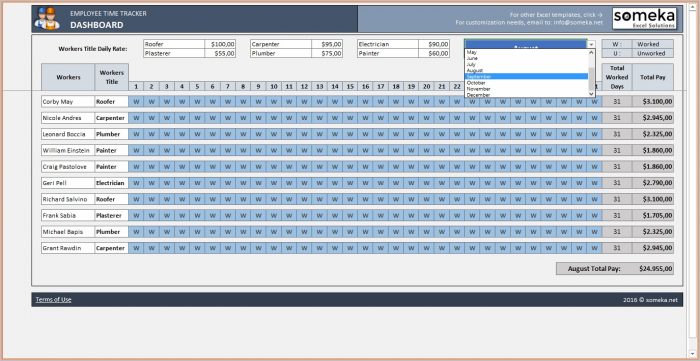Click the month list scroll-up arrow
Image resolution: width=700 pixels, height=361 pixels.
coord(592,52)
